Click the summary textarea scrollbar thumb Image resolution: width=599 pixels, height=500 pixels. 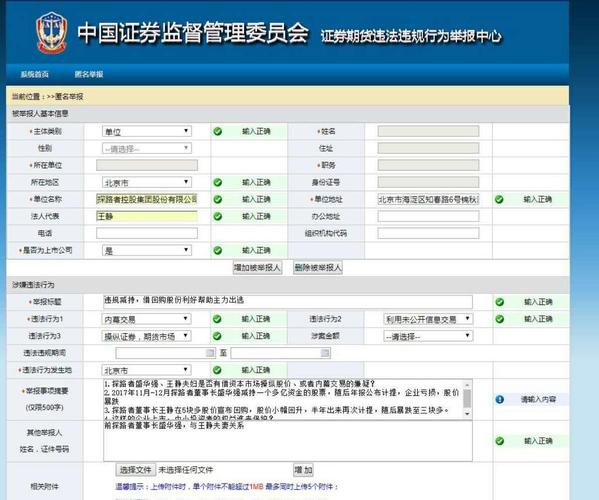467,398
